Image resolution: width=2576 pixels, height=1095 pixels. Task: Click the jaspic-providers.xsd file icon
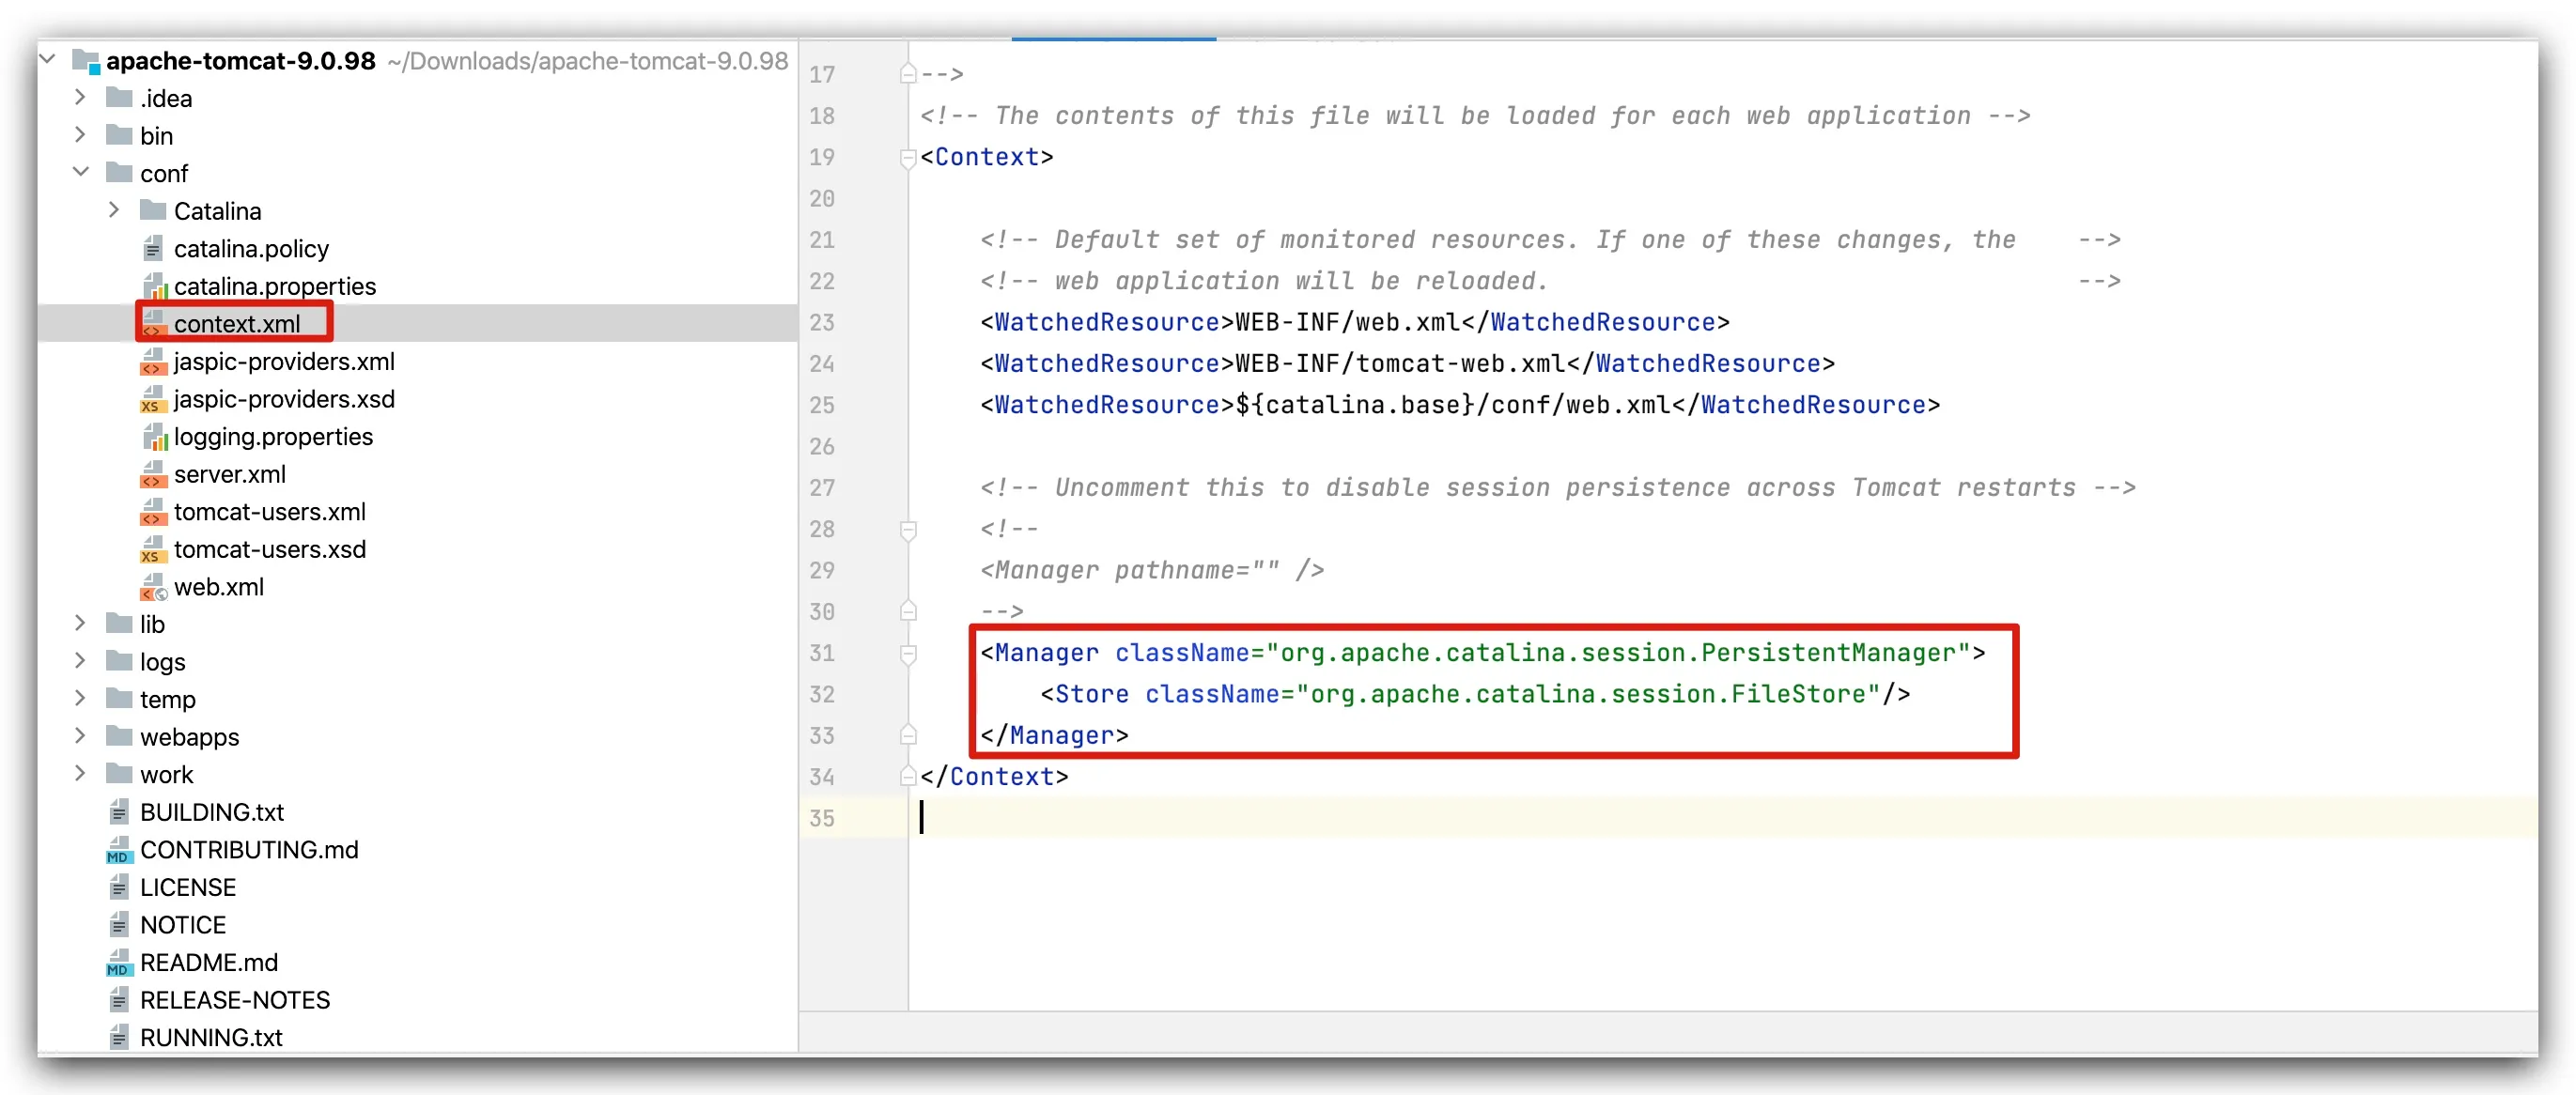(x=153, y=398)
